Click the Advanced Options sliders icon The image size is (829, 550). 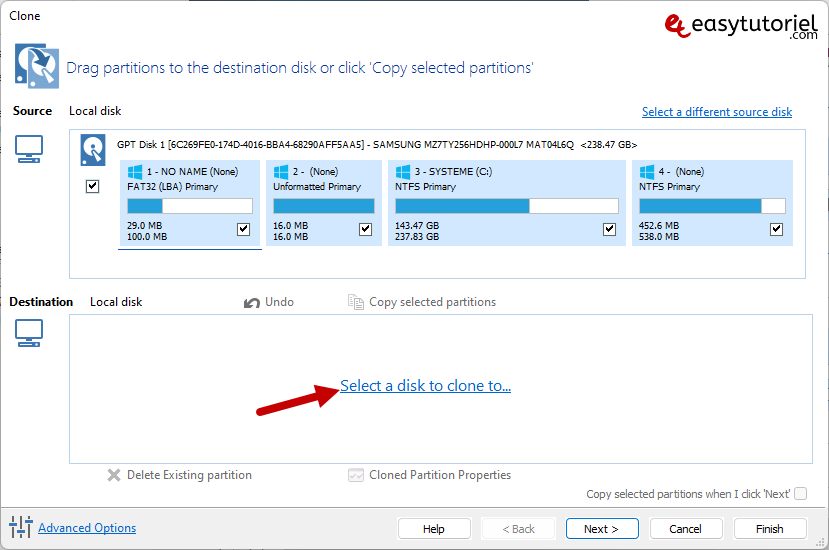[21, 527]
